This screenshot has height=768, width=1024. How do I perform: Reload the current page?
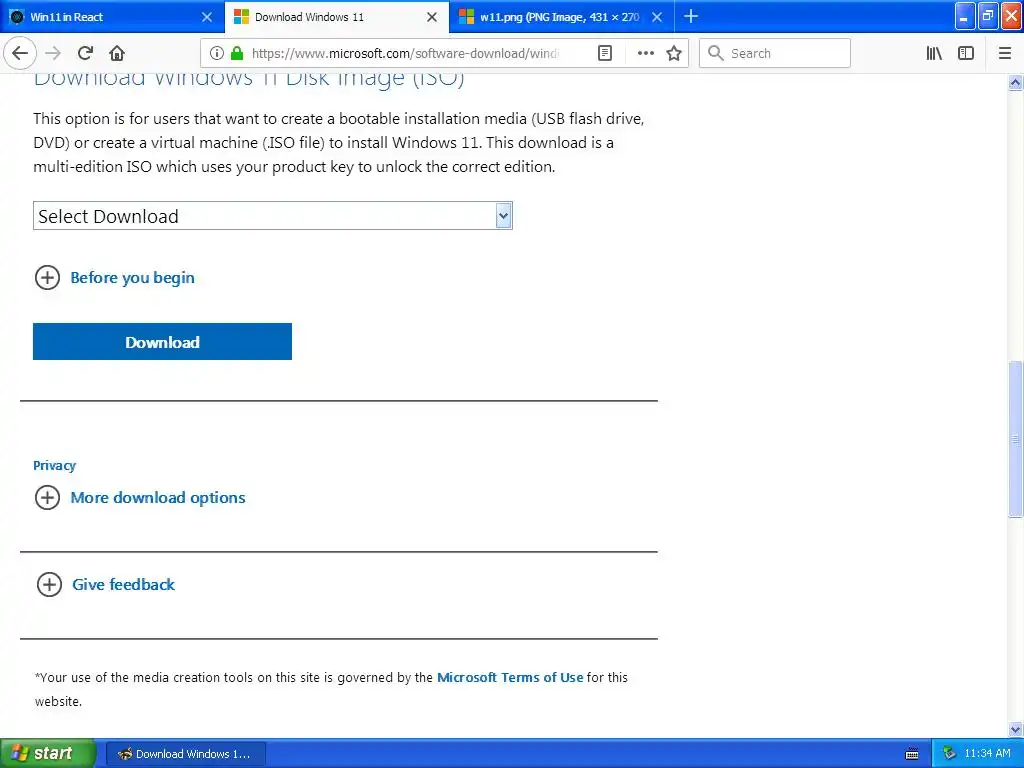coord(85,54)
